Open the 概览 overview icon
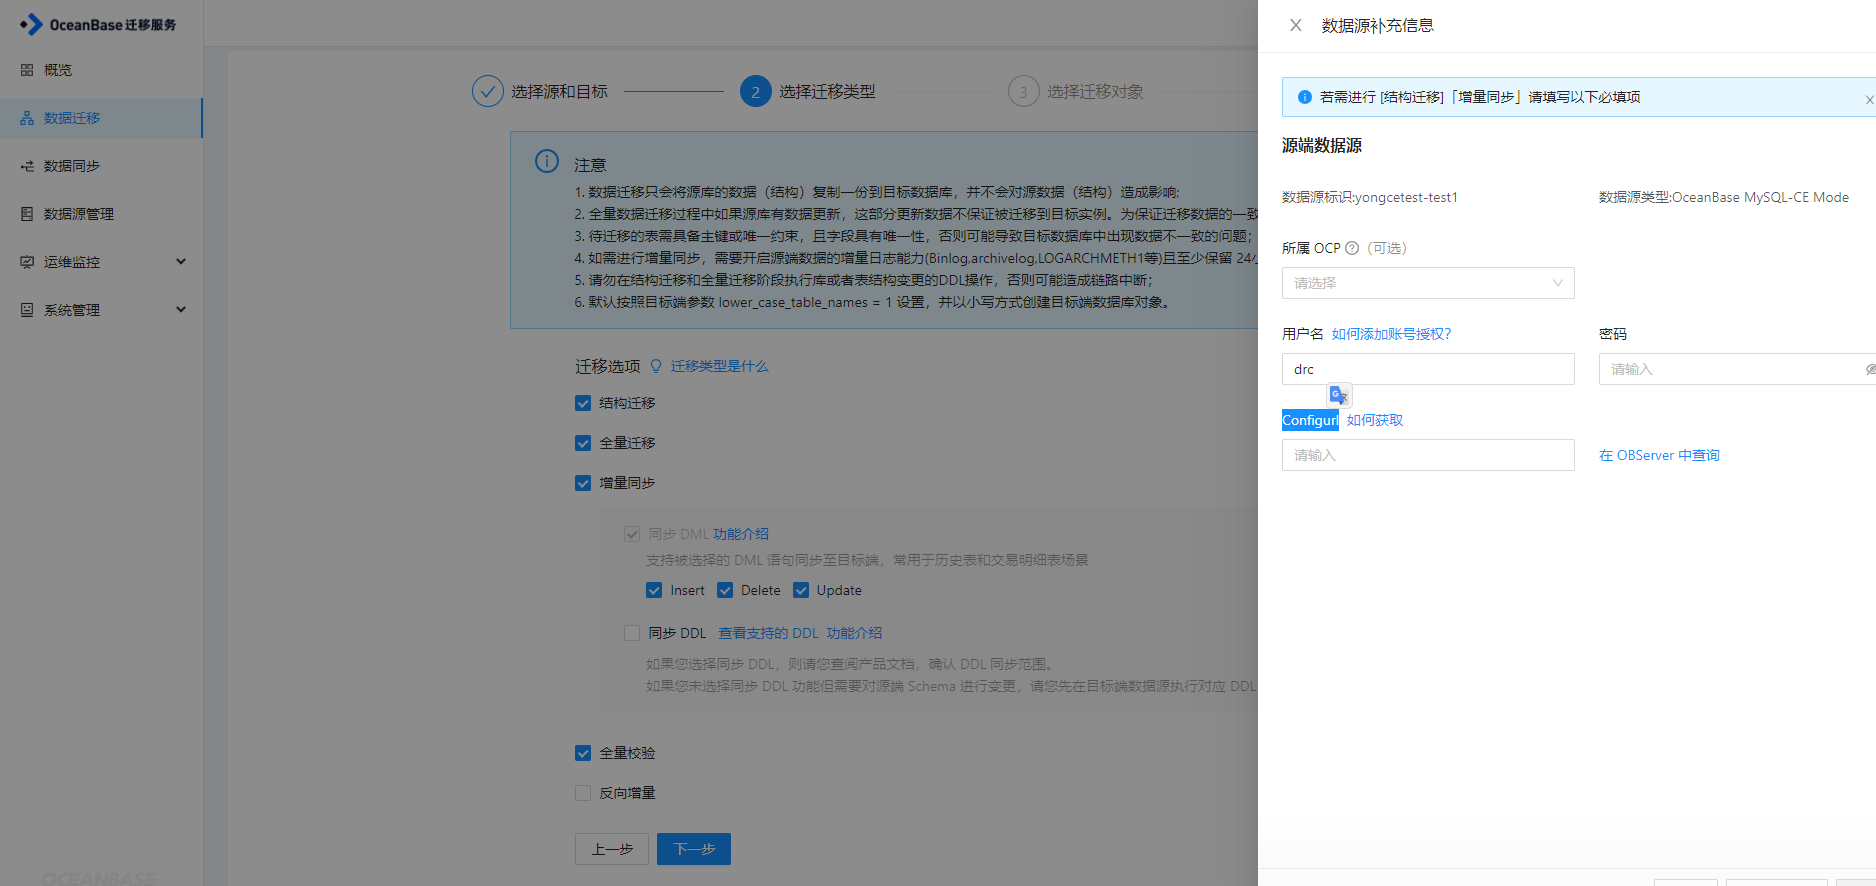Viewport: 1876px width, 886px height. click(27, 70)
